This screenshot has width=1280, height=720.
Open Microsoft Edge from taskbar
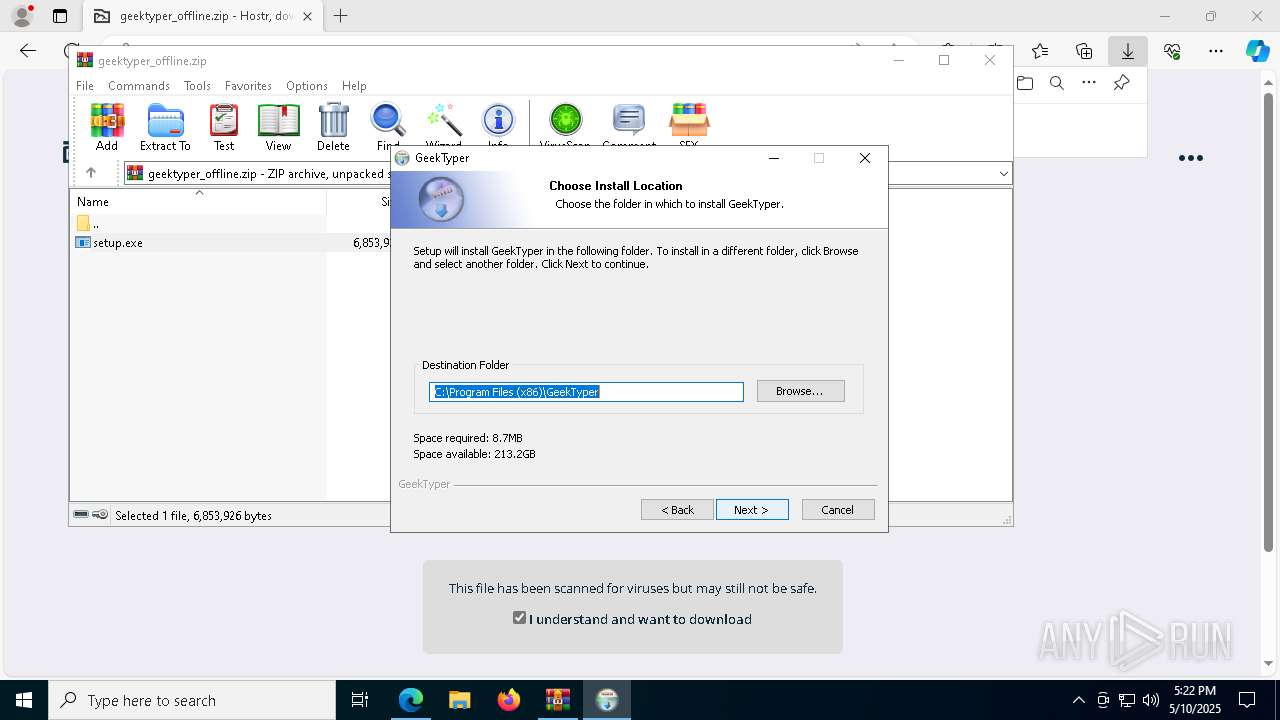(411, 700)
